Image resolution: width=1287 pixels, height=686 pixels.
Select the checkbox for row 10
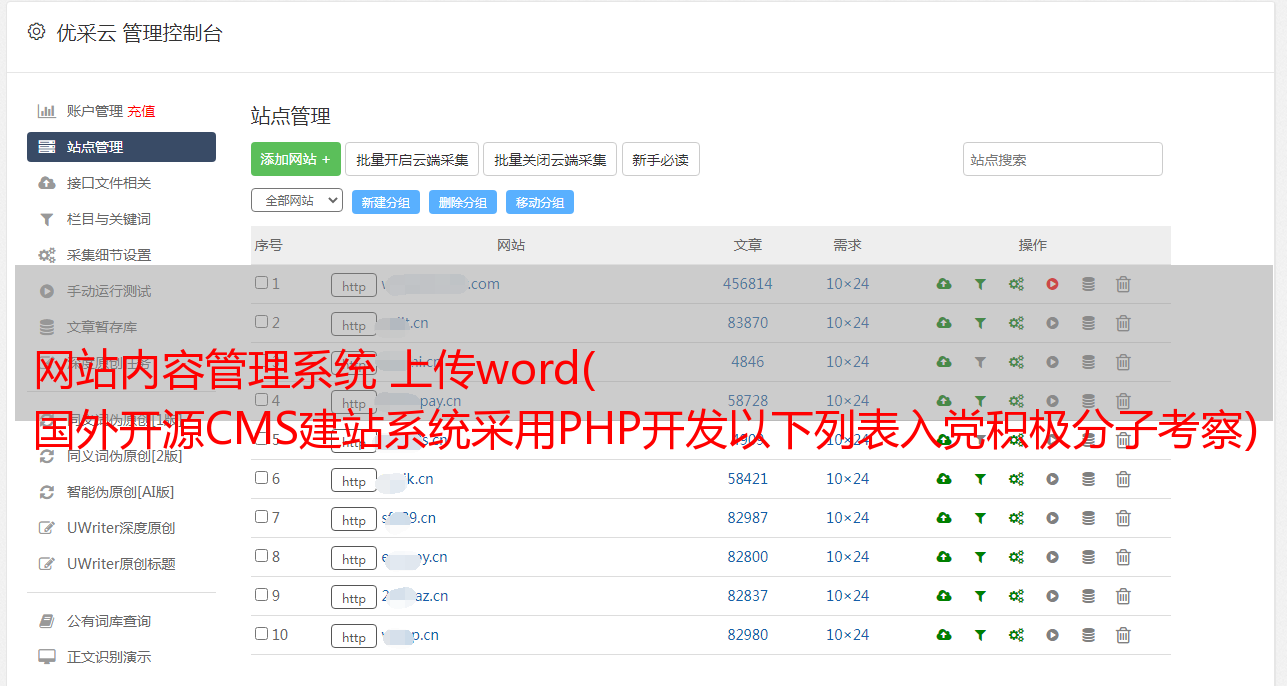(261, 634)
